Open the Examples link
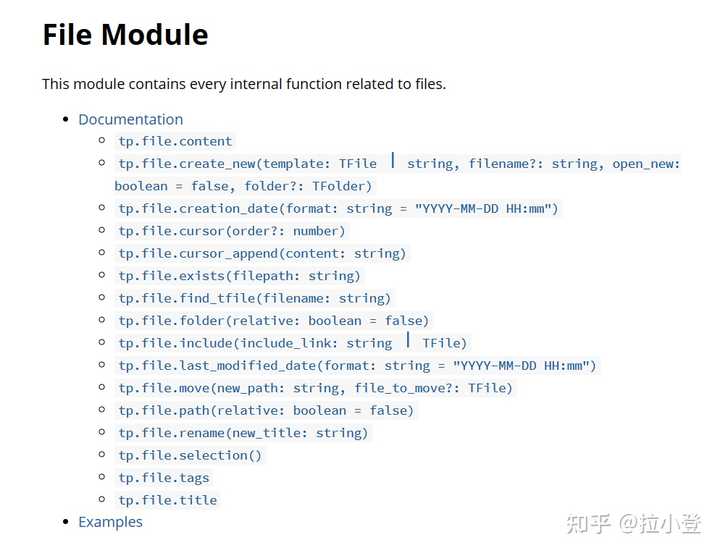 coord(110,522)
